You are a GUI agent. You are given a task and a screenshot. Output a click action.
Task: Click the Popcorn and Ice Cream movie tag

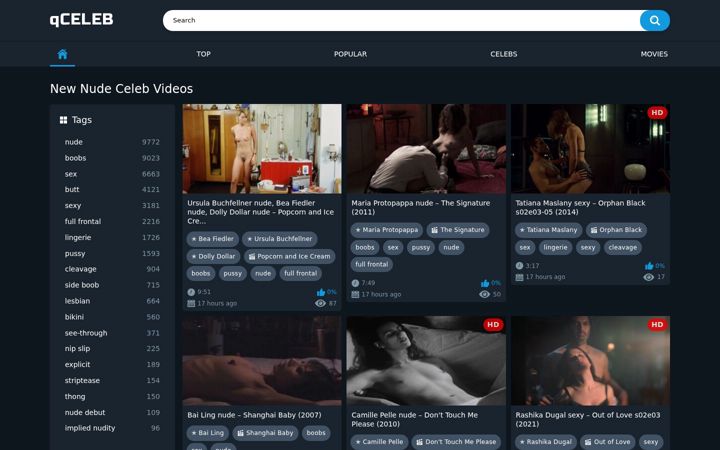pyautogui.click(x=289, y=257)
